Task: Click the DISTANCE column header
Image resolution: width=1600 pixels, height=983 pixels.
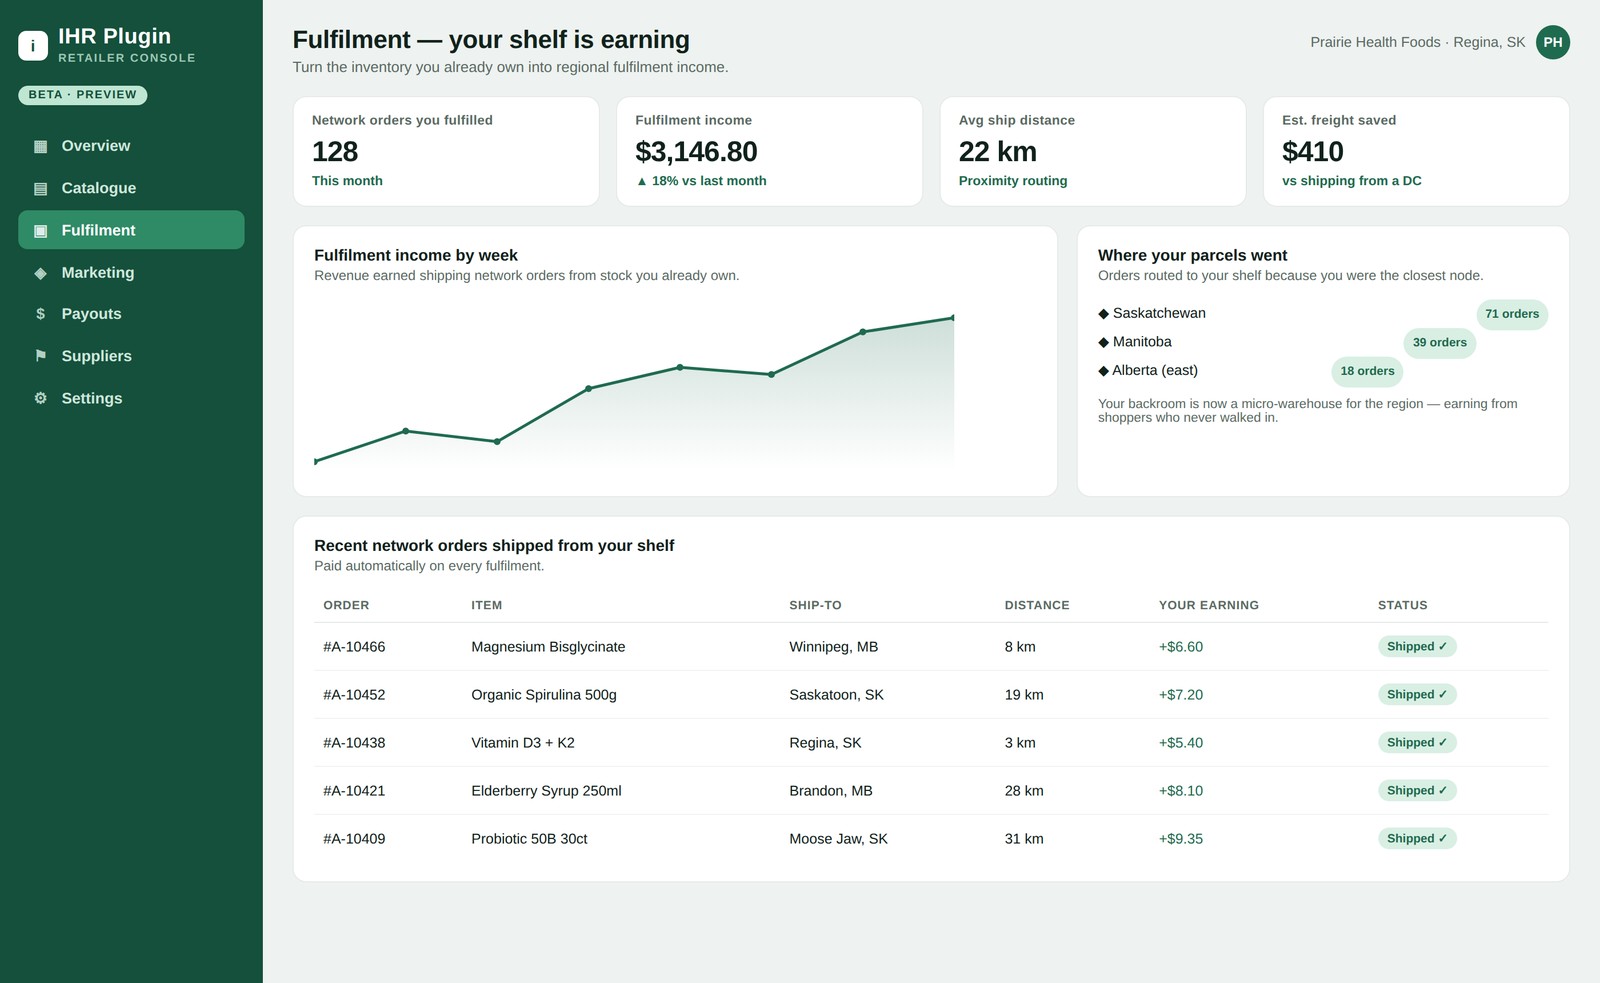Action: click(1037, 605)
